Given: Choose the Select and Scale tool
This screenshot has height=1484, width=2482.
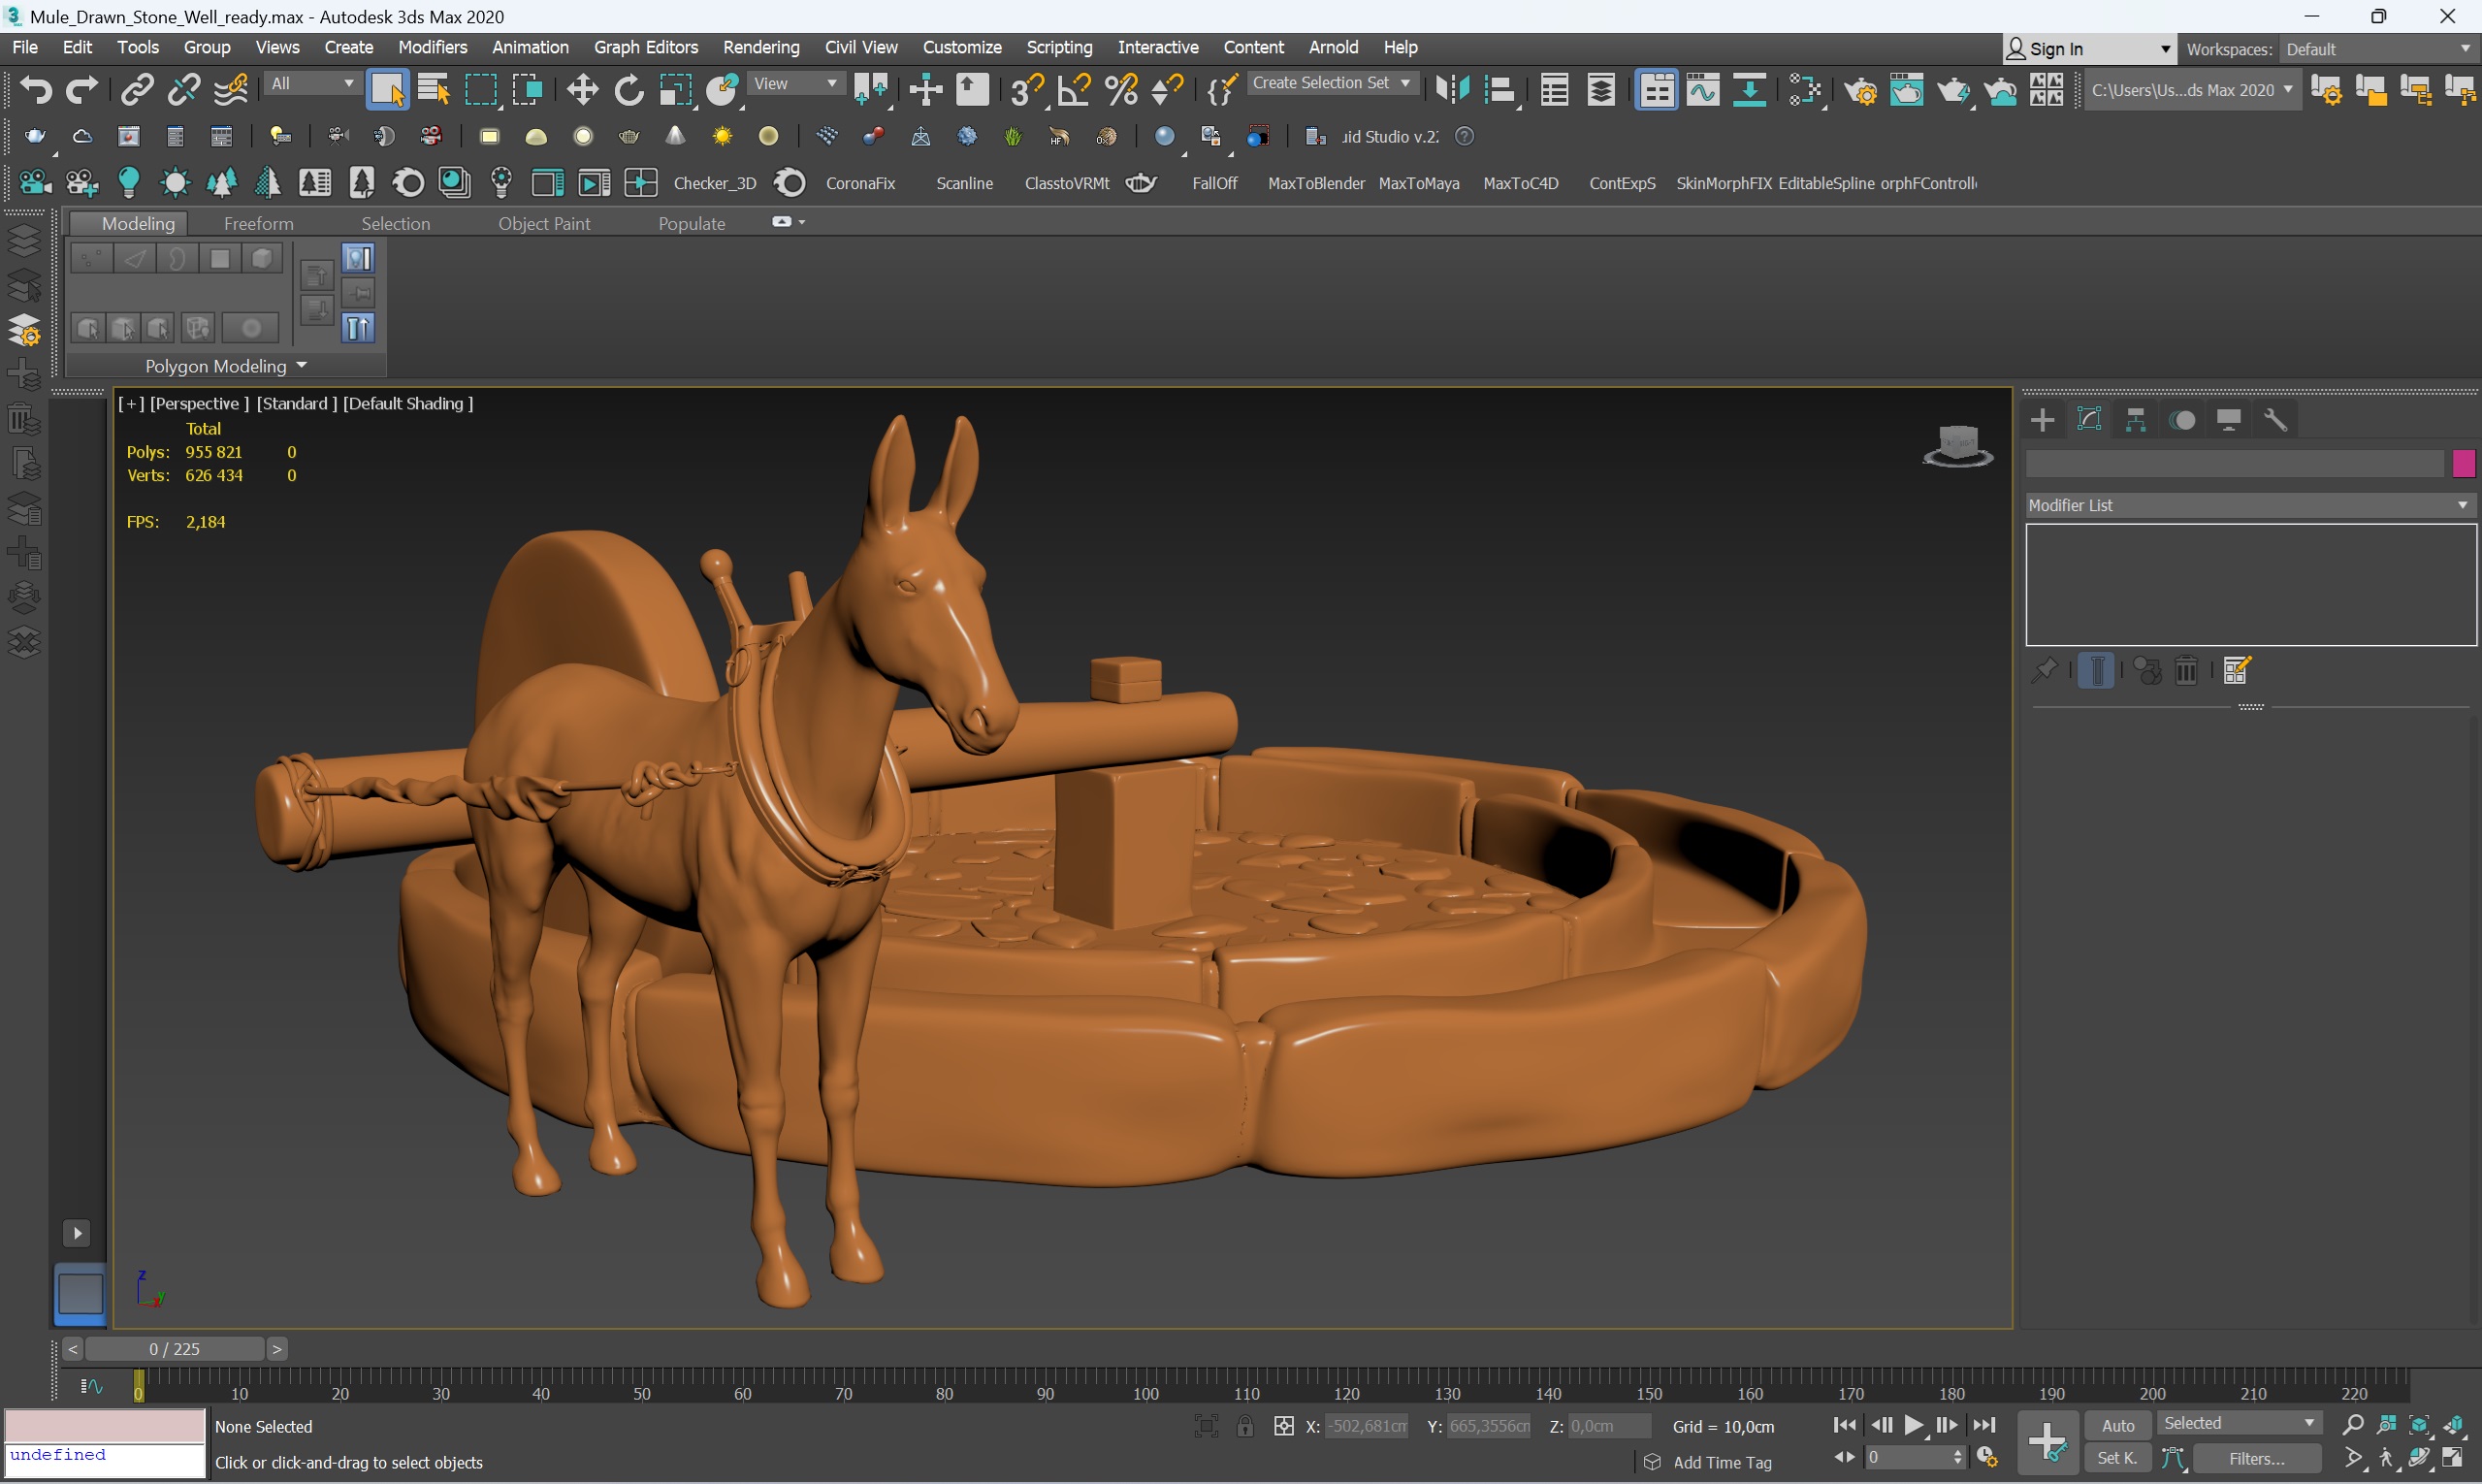Looking at the screenshot, I should 676,90.
